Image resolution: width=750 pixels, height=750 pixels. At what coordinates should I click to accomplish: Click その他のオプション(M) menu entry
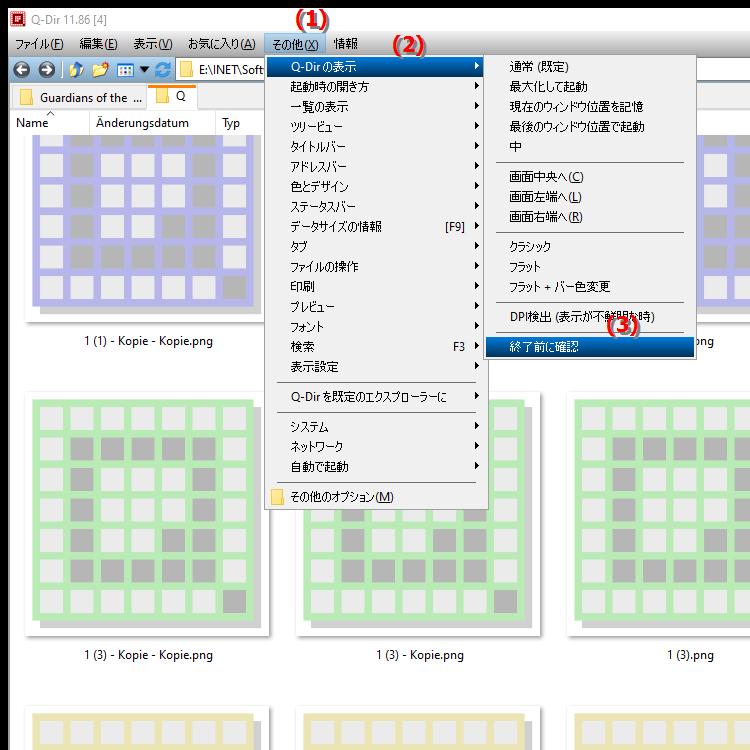375,497
